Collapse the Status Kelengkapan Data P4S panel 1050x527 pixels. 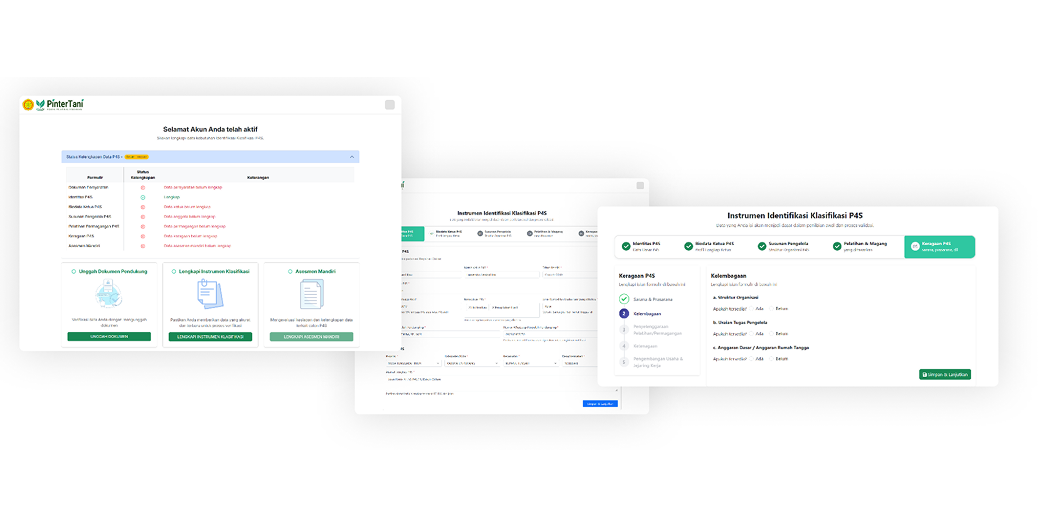point(352,157)
